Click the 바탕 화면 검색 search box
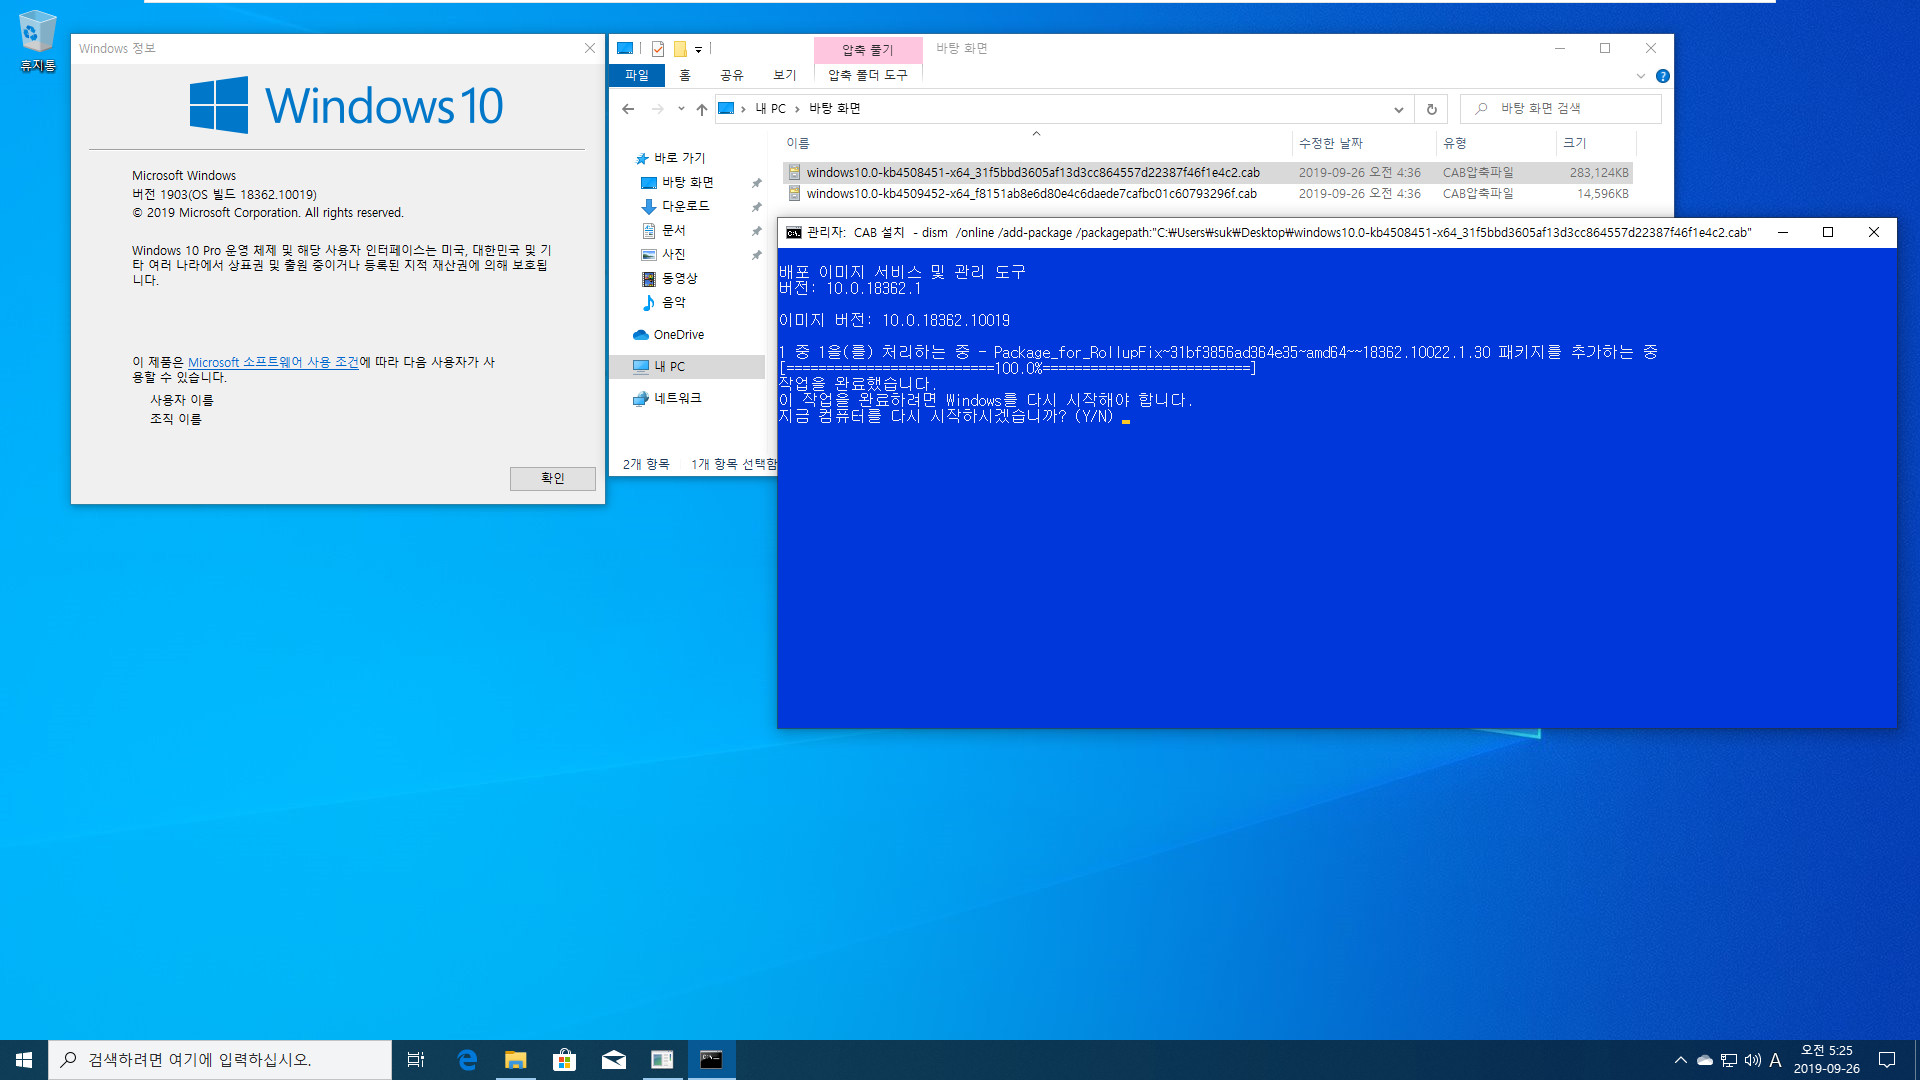The image size is (1920, 1080). click(x=1560, y=109)
